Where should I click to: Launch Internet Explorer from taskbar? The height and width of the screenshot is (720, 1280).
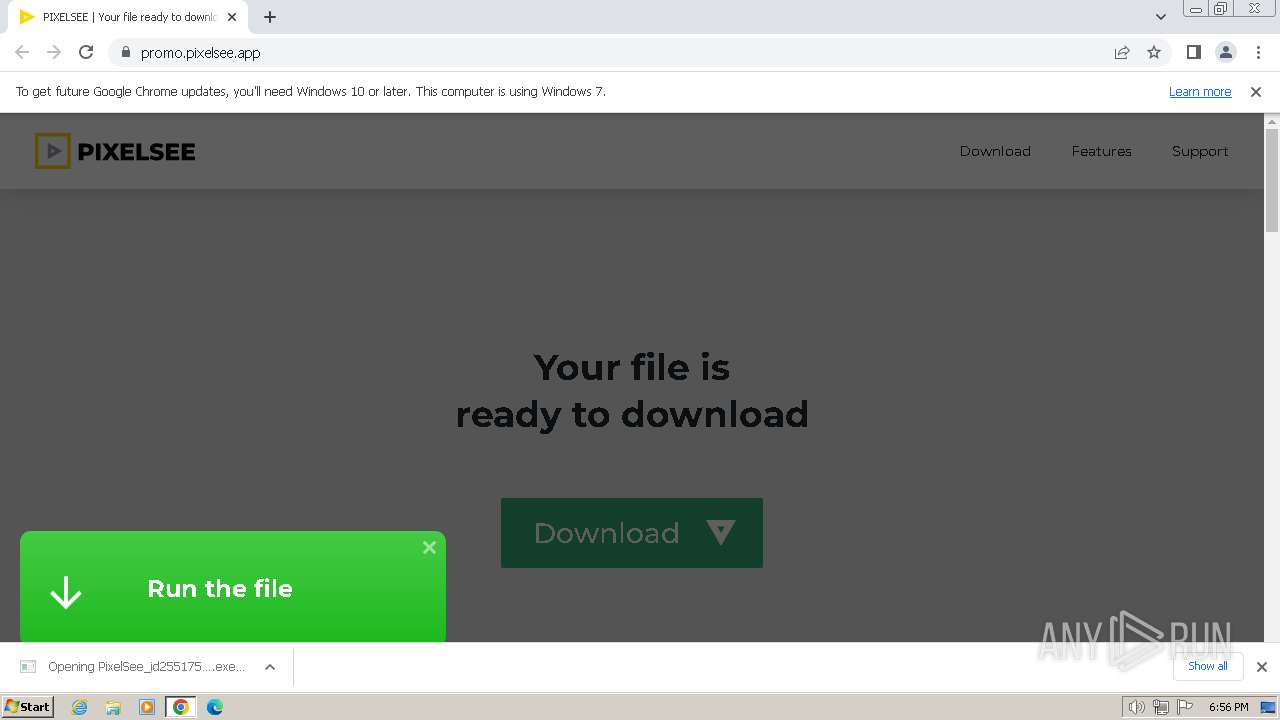pyautogui.click(x=80, y=707)
